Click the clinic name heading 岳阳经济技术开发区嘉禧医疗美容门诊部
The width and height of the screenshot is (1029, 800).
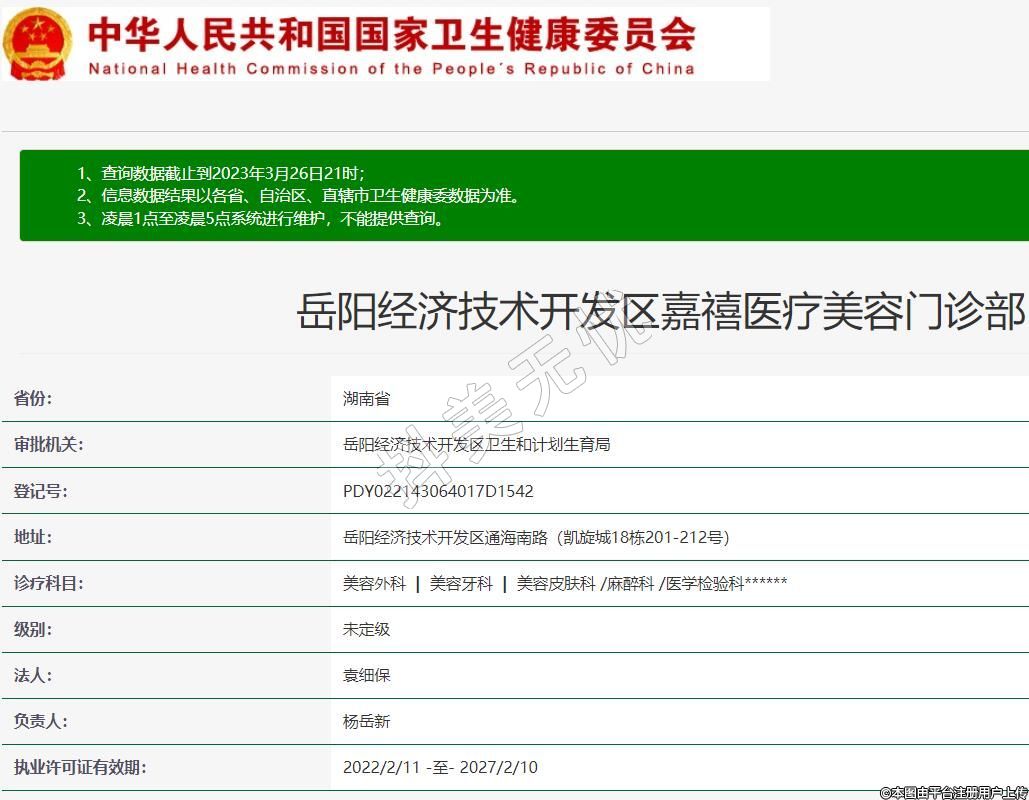click(661, 312)
